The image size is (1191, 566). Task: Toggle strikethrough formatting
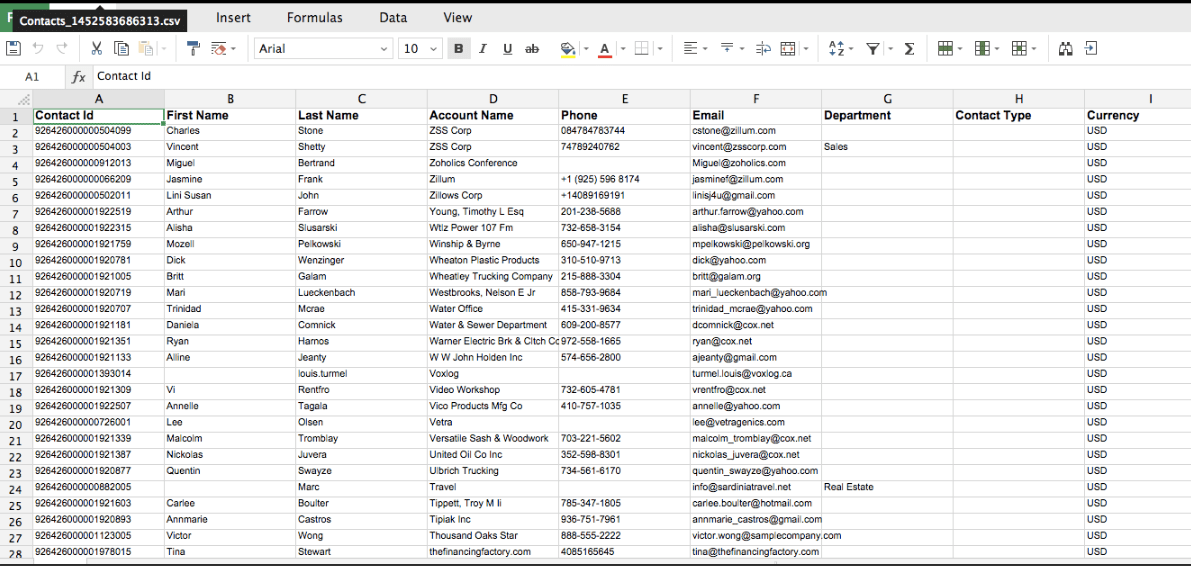pos(532,48)
